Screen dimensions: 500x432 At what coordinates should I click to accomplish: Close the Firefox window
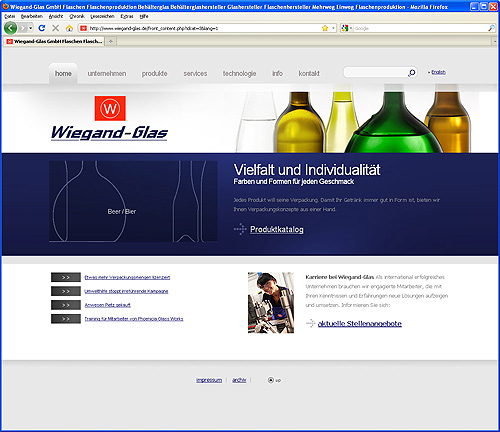coord(493,6)
